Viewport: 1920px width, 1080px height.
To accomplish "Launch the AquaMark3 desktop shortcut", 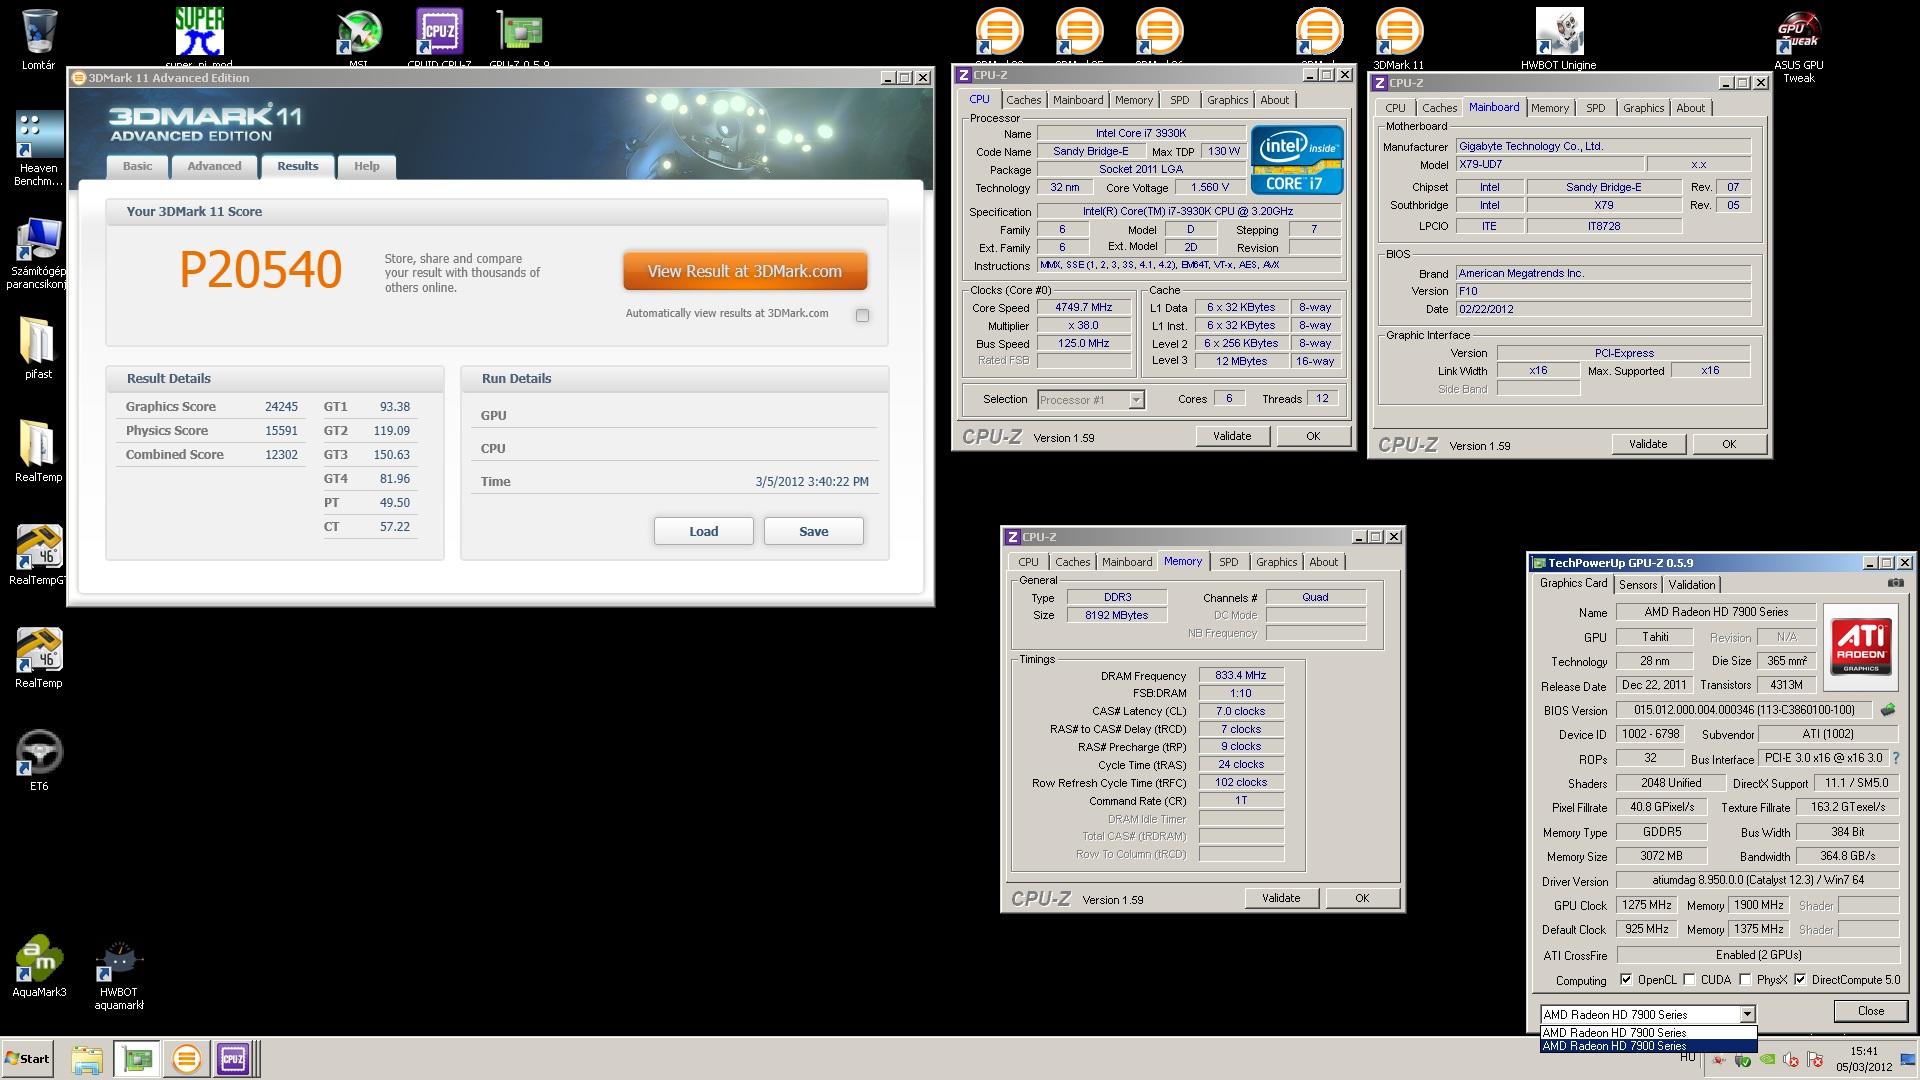I will click(x=39, y=960).
